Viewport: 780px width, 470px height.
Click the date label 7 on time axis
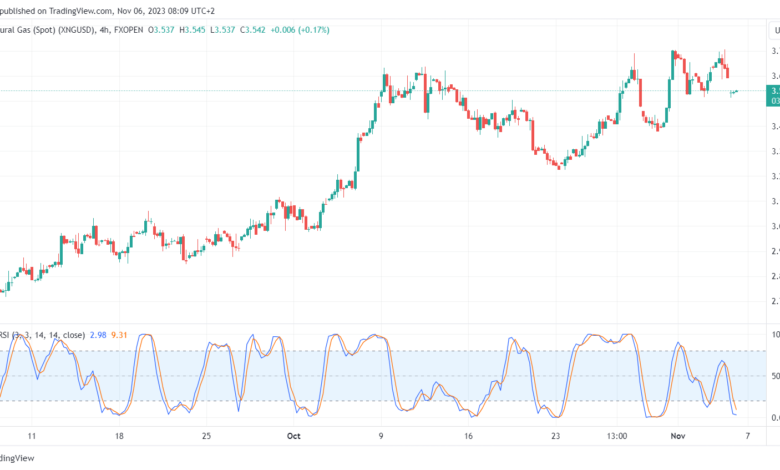click(x=748, y=436)
